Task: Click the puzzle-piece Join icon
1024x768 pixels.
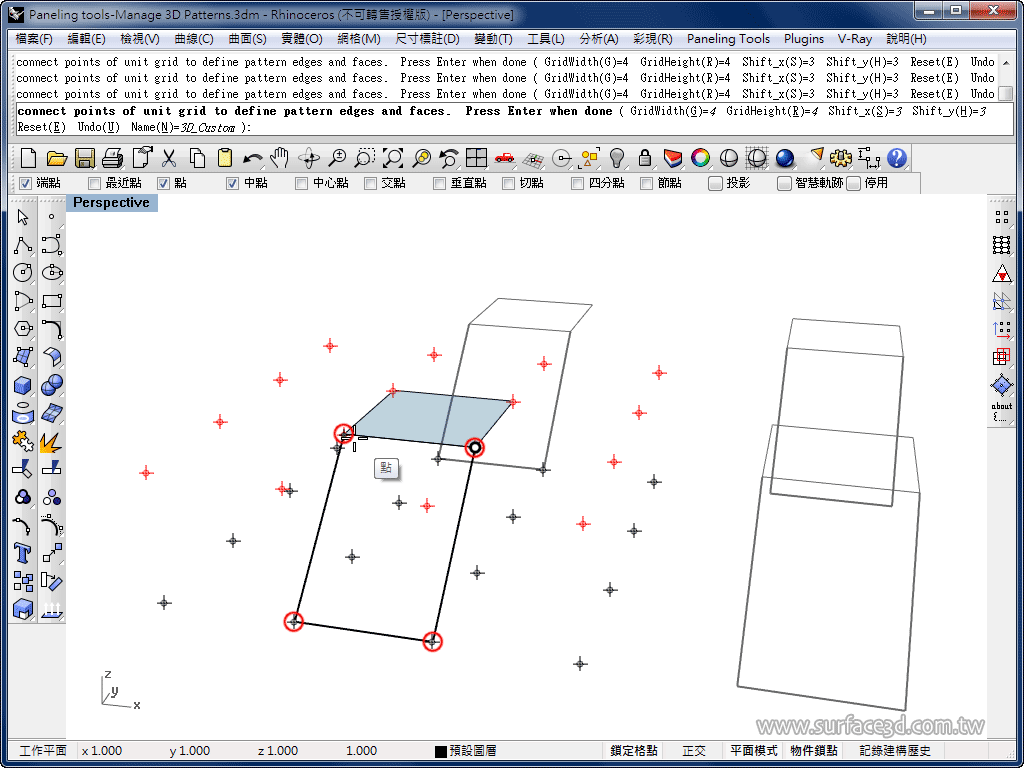Action: [x=23, y=441]
